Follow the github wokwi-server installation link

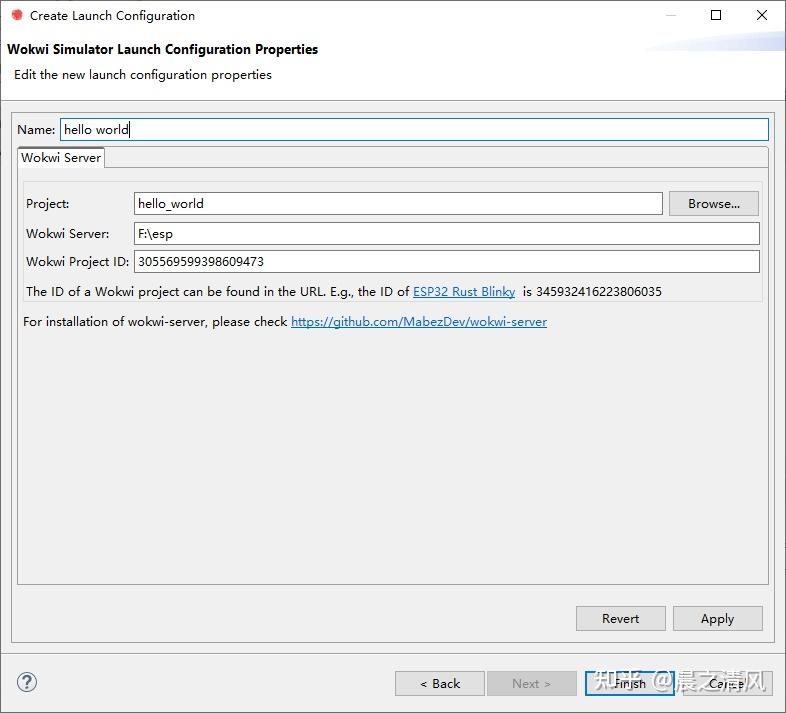419,321
